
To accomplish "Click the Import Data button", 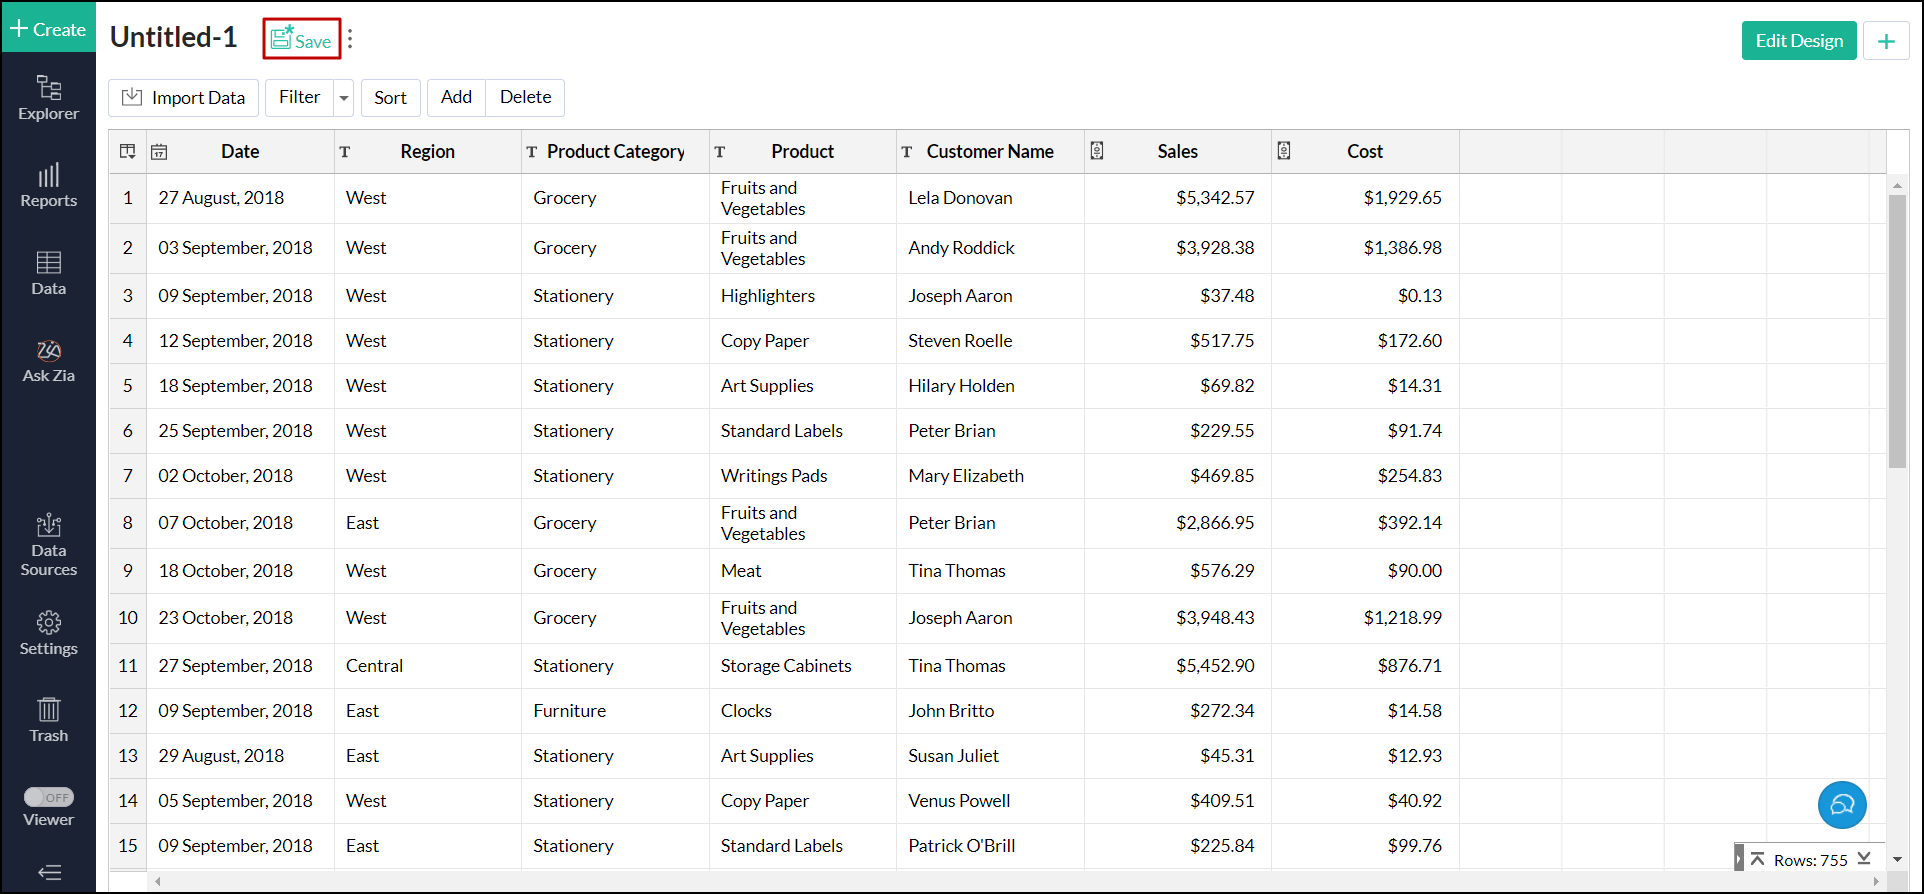I will click(x=183, y=98).
